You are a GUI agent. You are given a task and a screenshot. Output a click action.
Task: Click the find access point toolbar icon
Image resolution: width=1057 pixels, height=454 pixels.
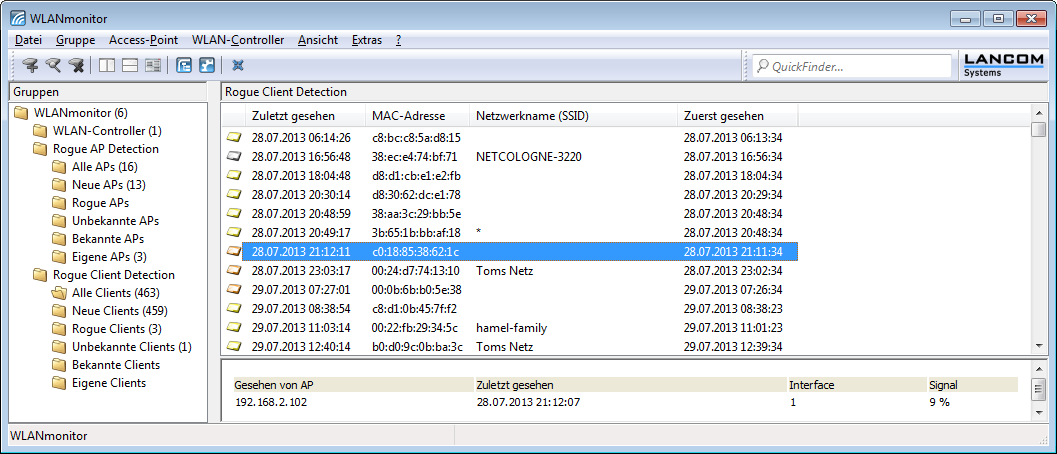point(53,66)
